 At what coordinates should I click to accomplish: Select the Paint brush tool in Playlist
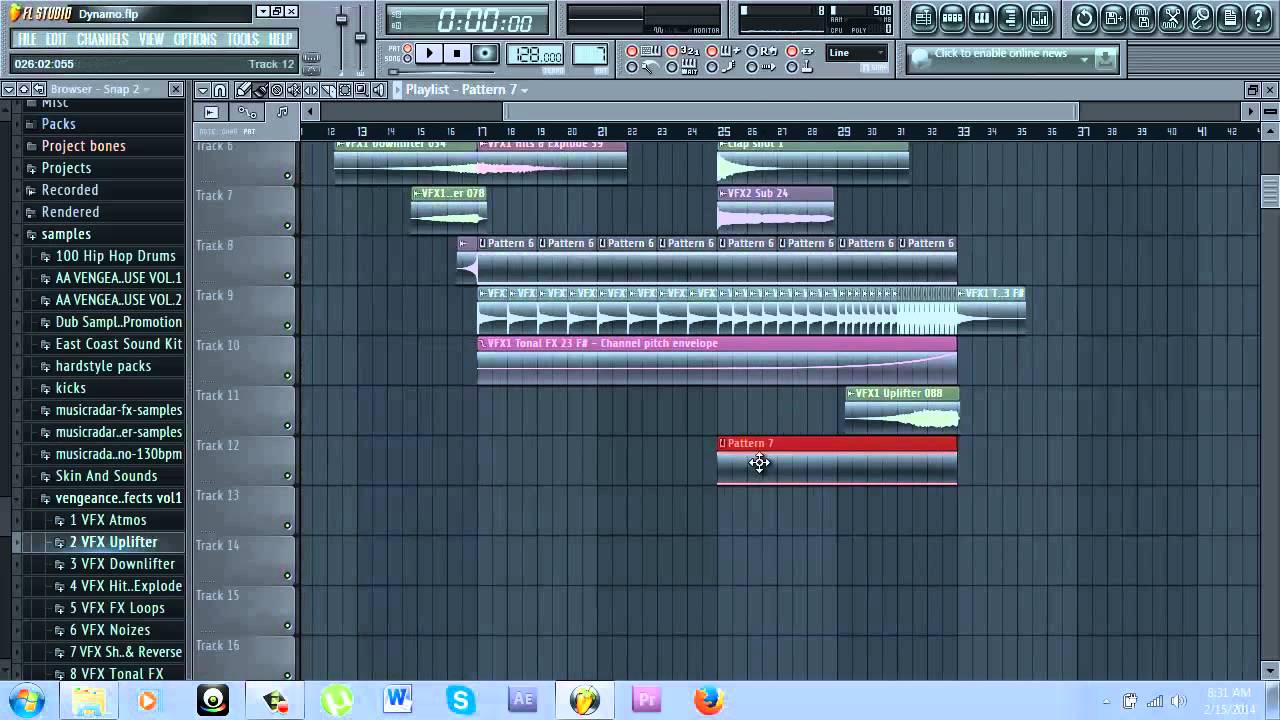(x=260, y=91)
